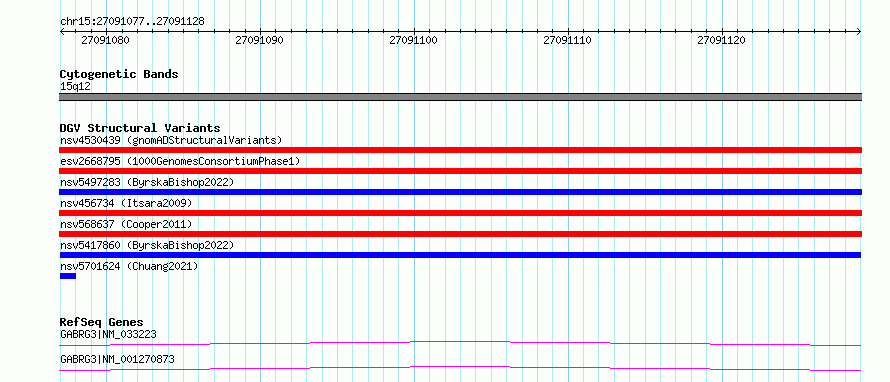Select the magenta line under GABRG3|NM_001270873
890x382 pixels.
[460, 368]
